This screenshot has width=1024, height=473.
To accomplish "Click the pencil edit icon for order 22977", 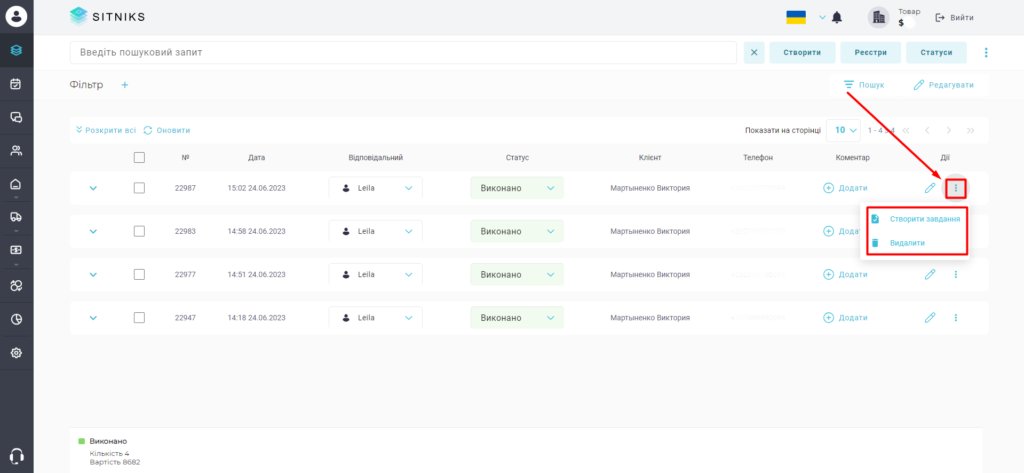I will click(930, 274).
